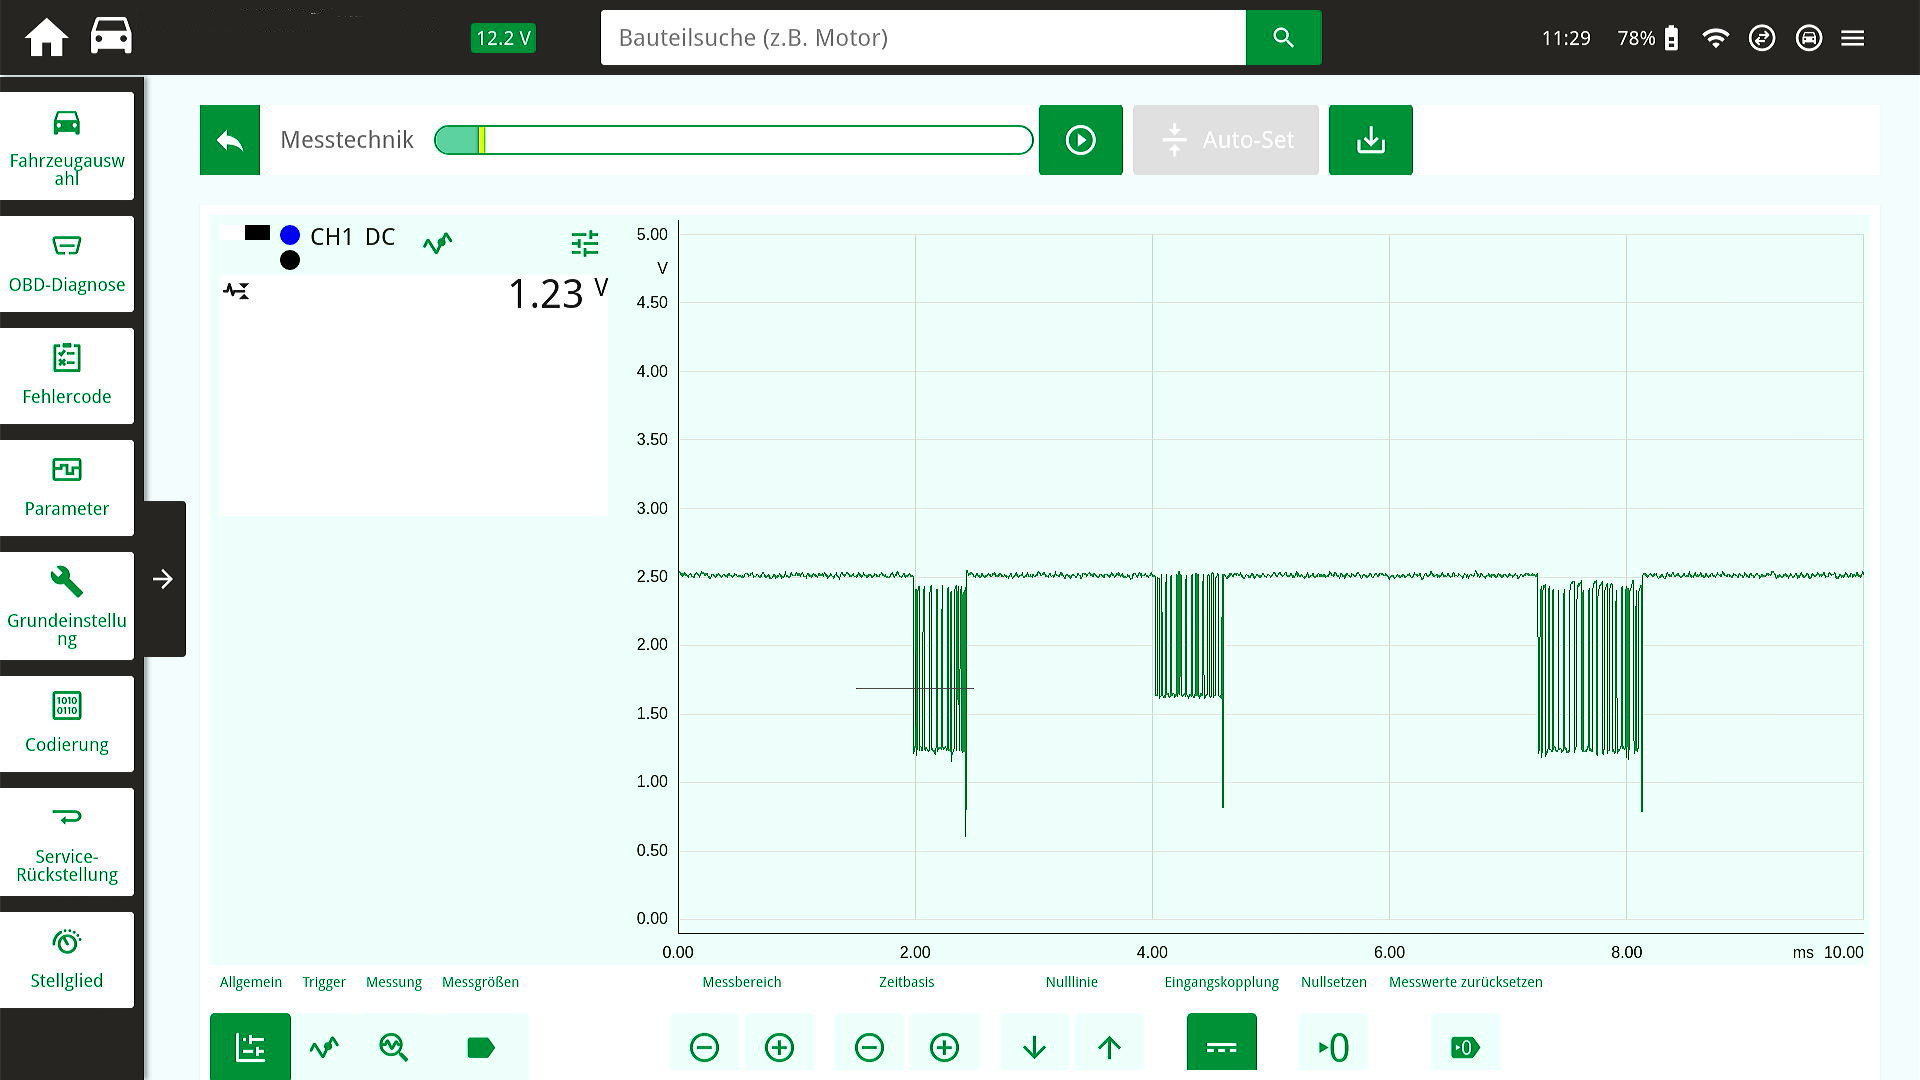Image resolution: width=1920 pixels, height=1080 pixels.
Task: Open the vehicle car icon in the top bar
Action: click(x=111, y=37)
